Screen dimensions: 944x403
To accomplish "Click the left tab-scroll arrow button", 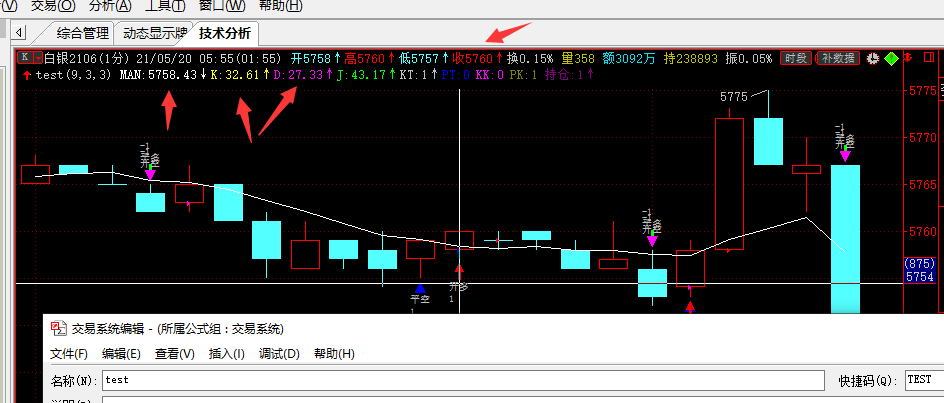I will pos(19,32).
